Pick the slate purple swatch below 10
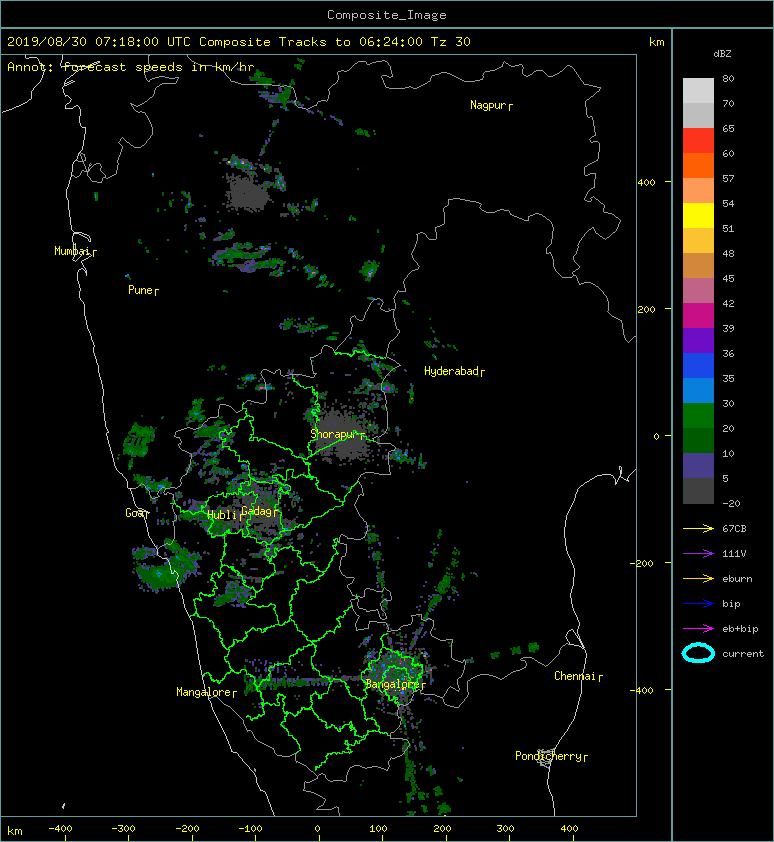Image resolution: width=774 pixels, height=842 pixels. coord(698,466)
